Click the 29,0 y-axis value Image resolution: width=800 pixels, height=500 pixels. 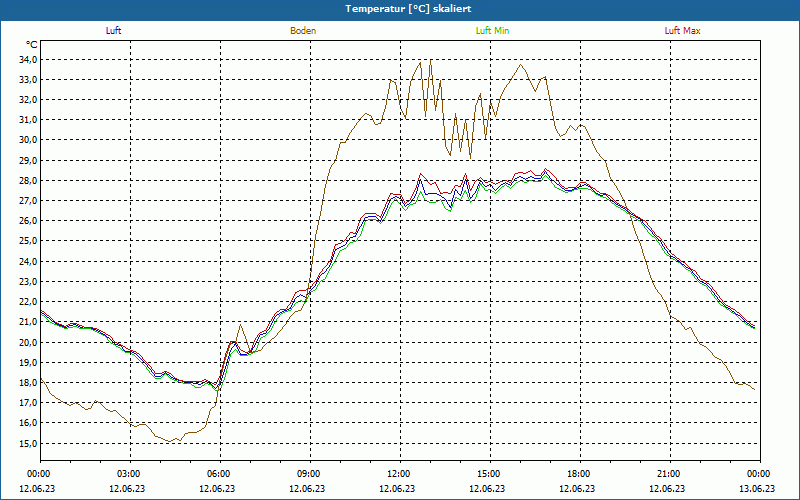(x=28, y=161)
